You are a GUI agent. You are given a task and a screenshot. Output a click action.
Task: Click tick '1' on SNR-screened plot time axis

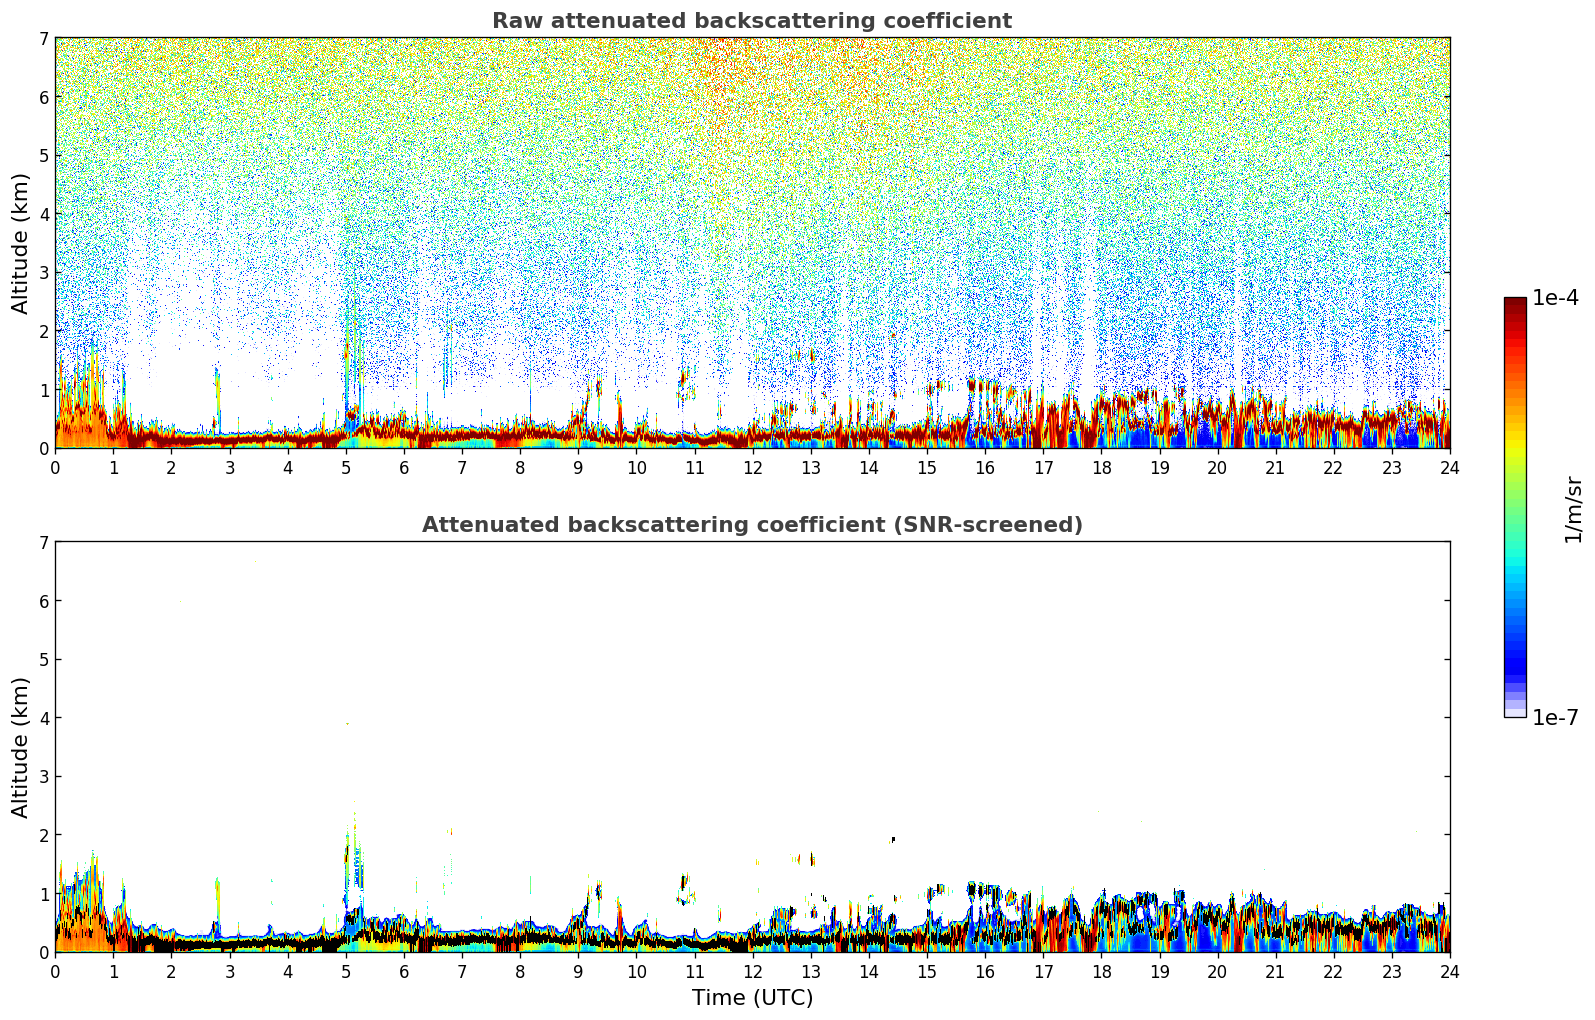click(x=113, y=972)
